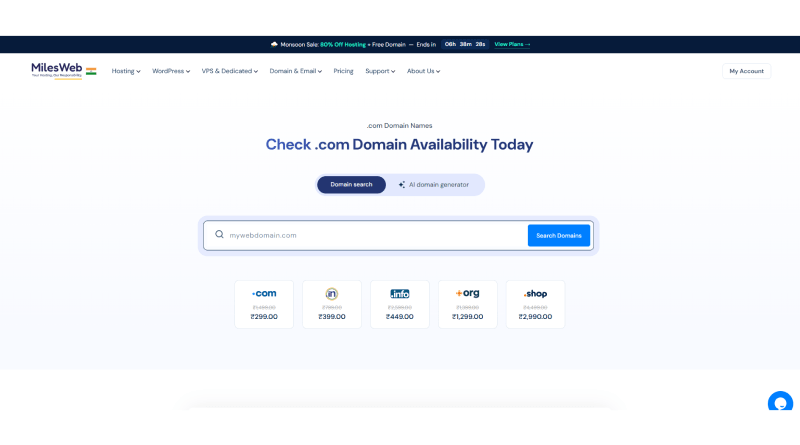
Task: Click the India flag icon
Action: click(91, 71)
